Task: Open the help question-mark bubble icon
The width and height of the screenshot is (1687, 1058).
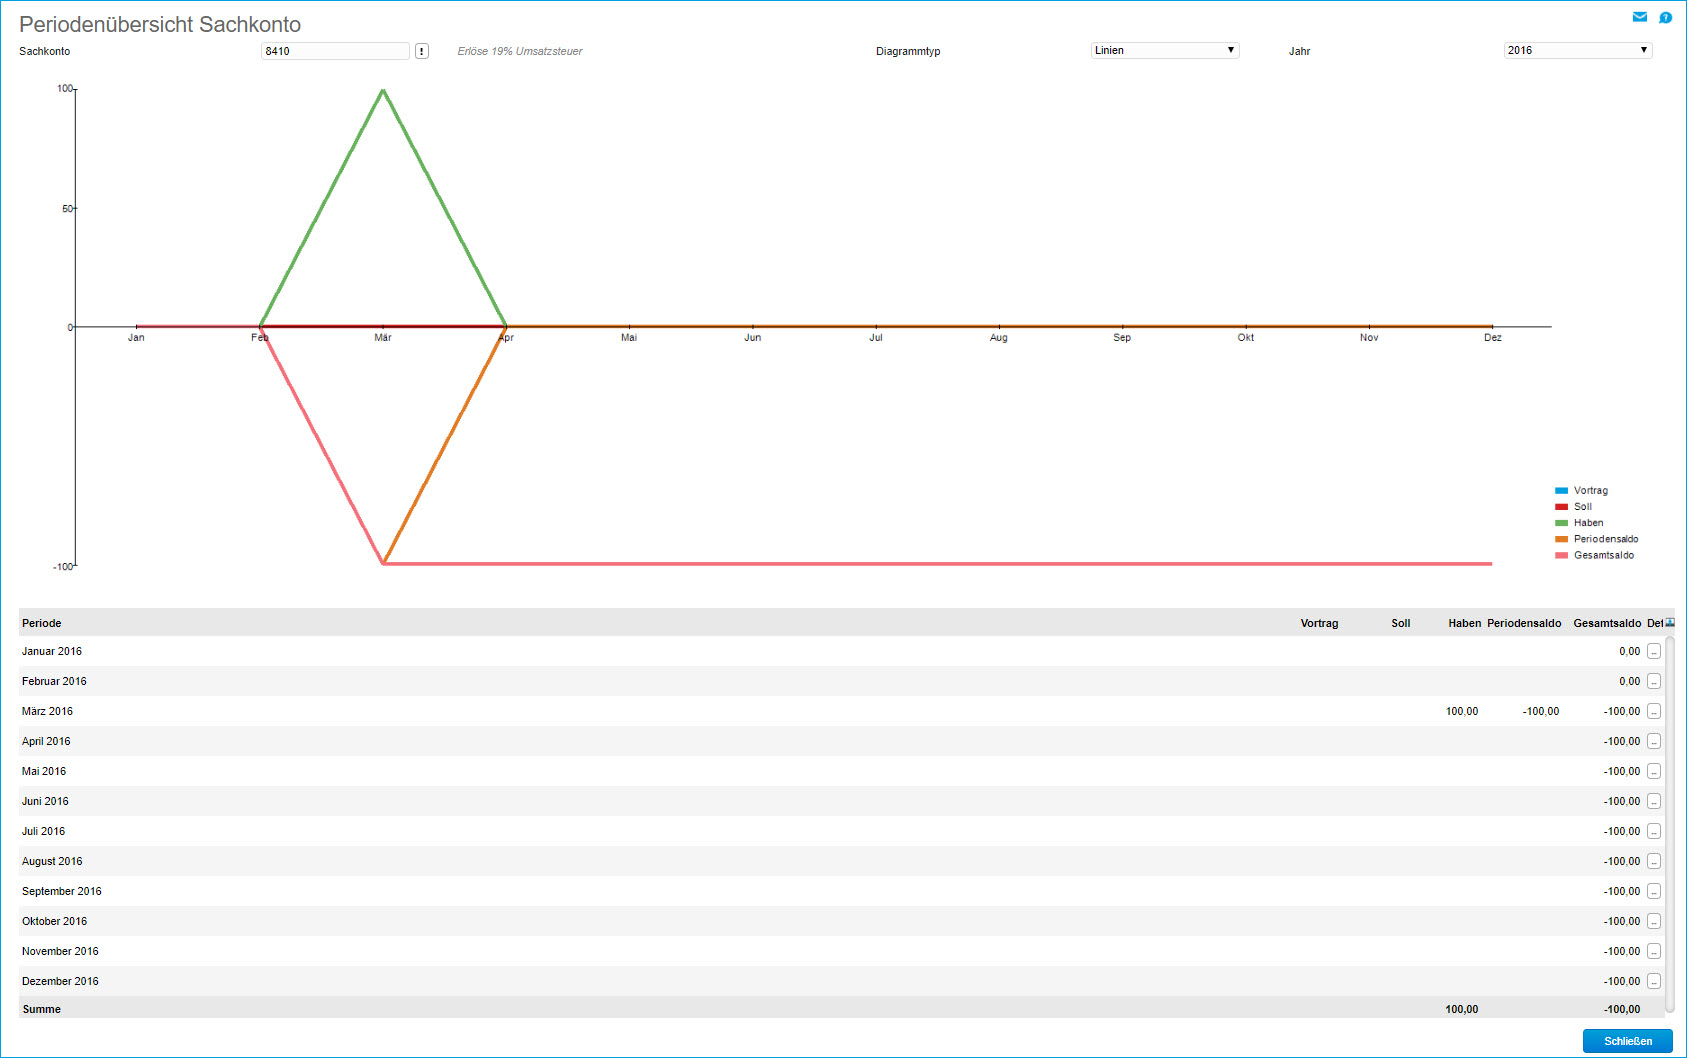Action: (1665, 17)
